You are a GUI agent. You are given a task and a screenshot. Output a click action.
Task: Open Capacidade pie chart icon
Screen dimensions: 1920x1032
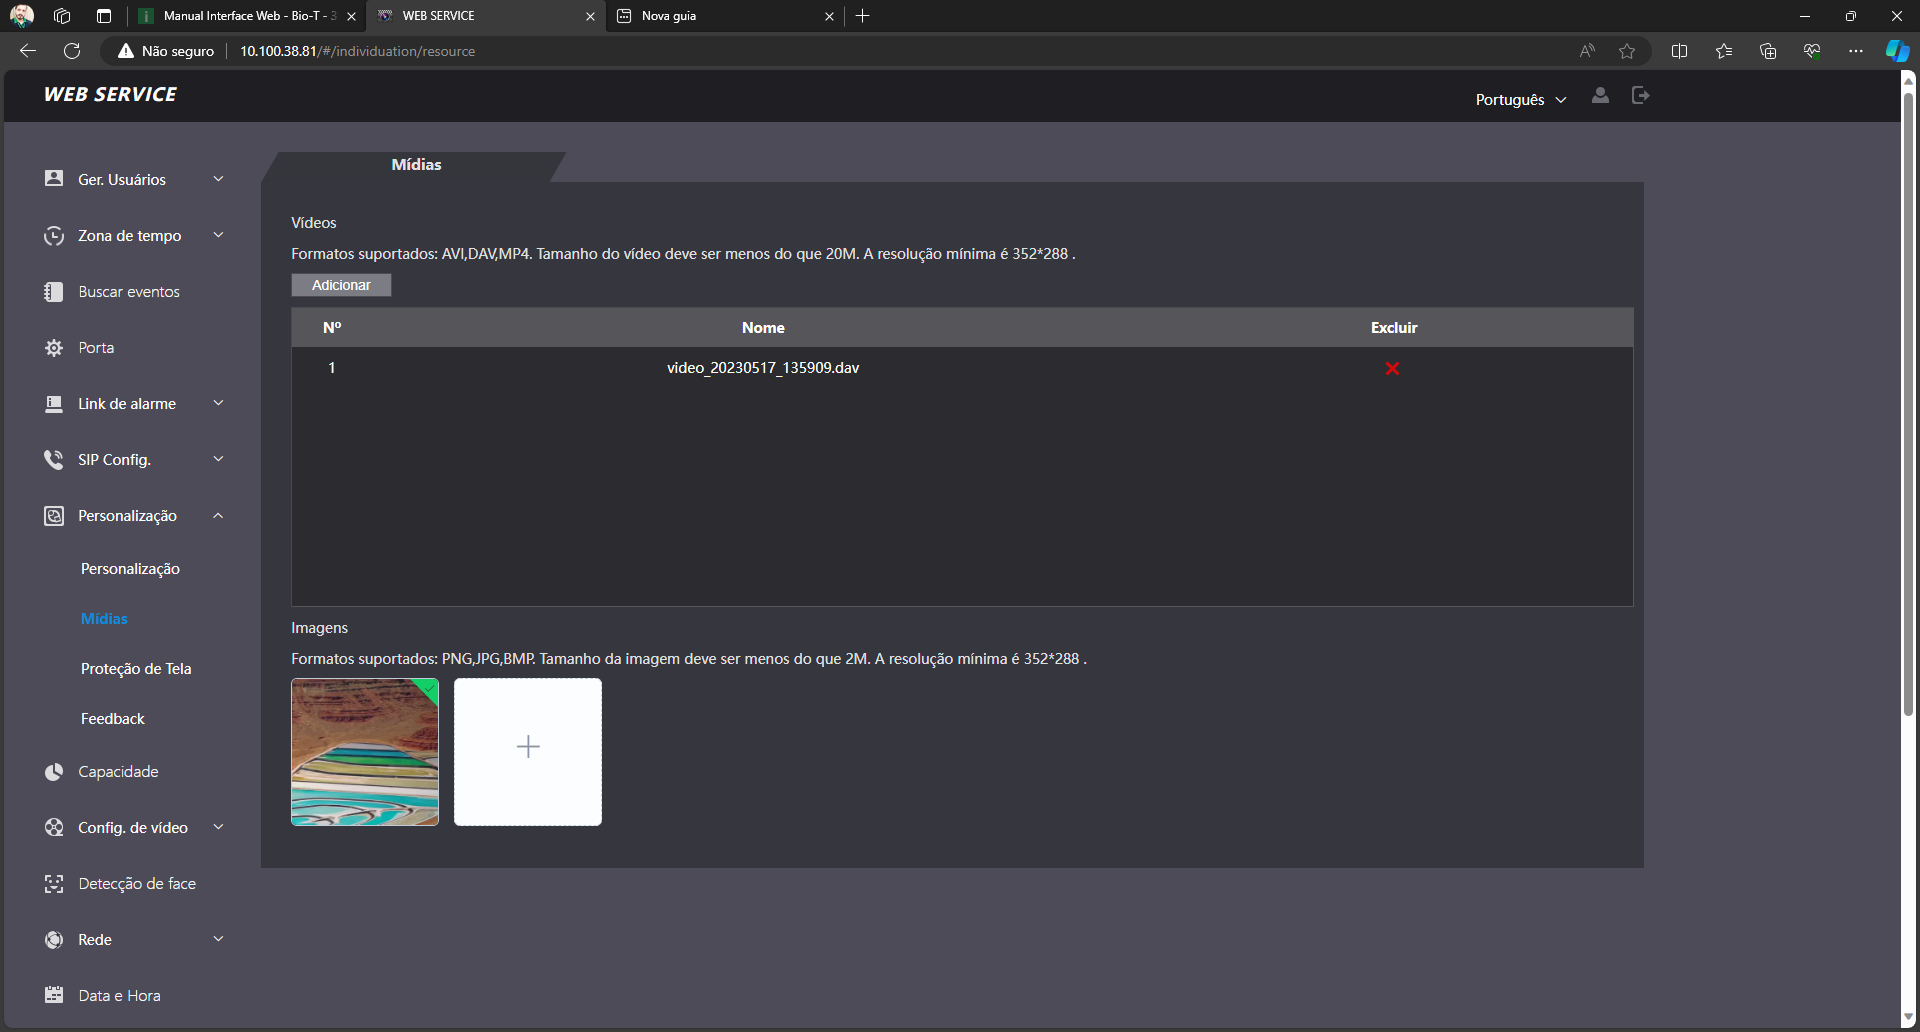click(x=54, y=772)
